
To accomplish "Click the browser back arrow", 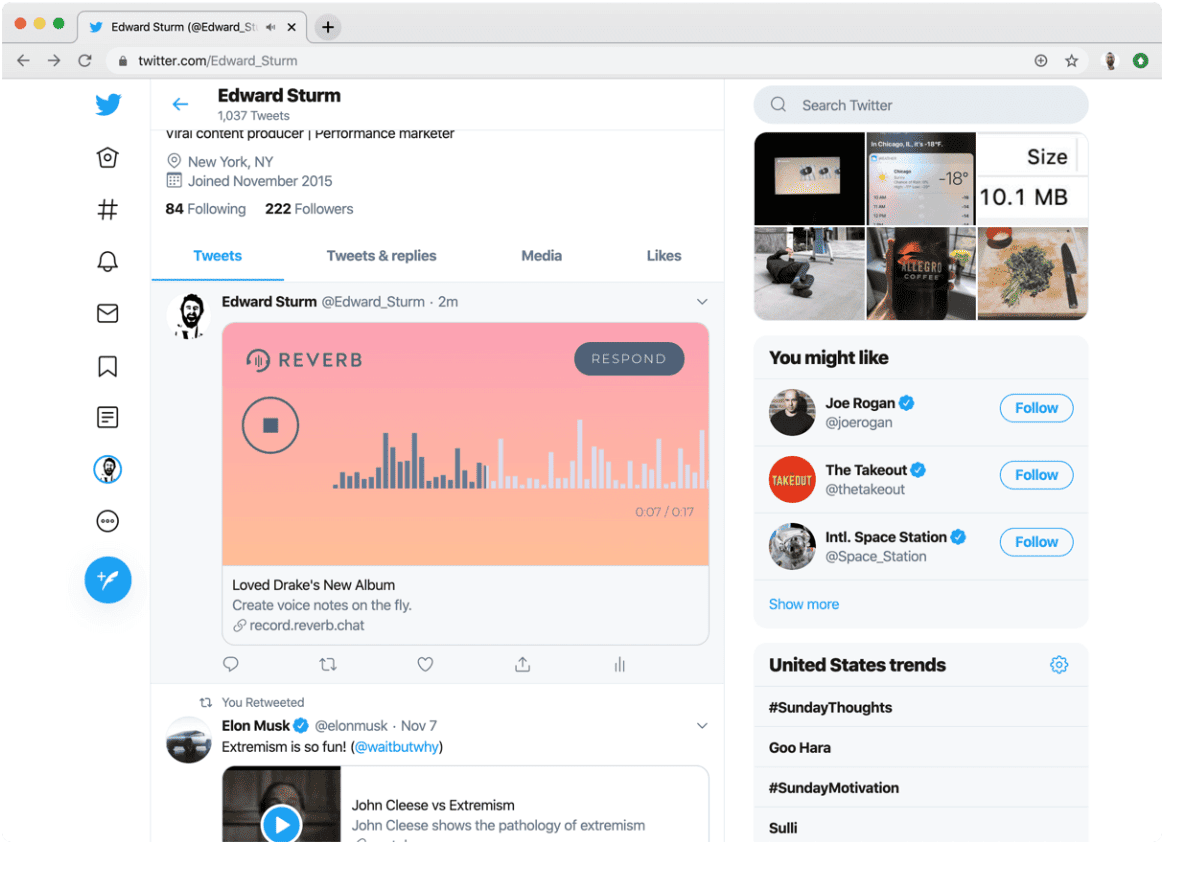I will 23,61.
